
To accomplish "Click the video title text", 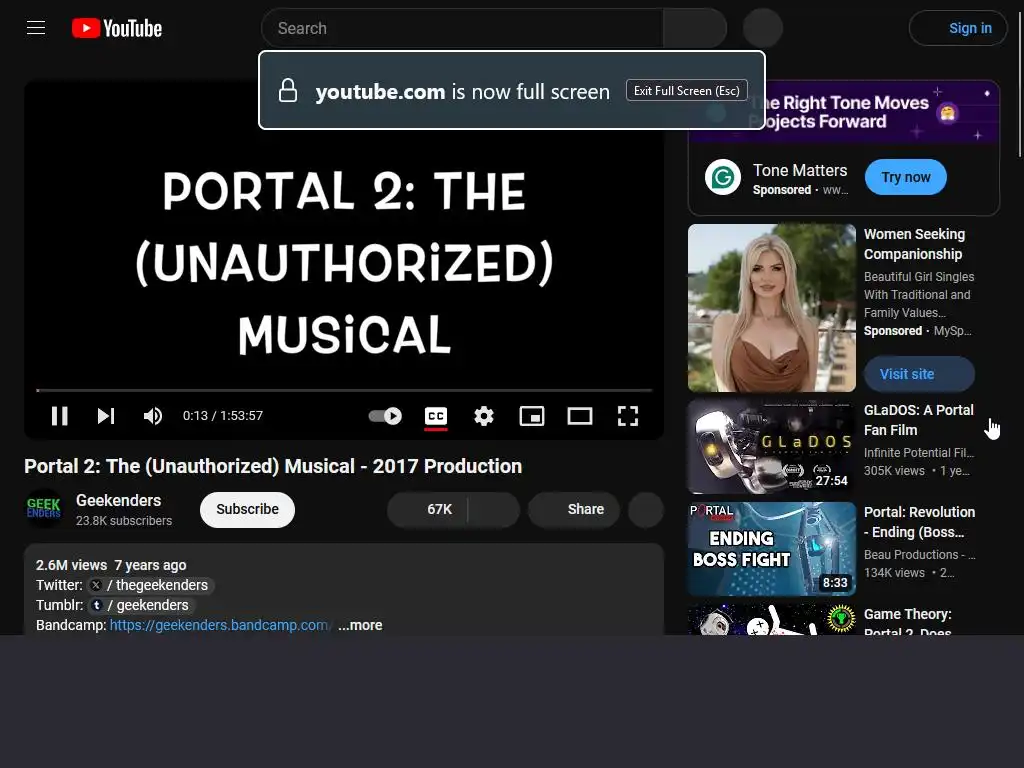I will [273, 466].
